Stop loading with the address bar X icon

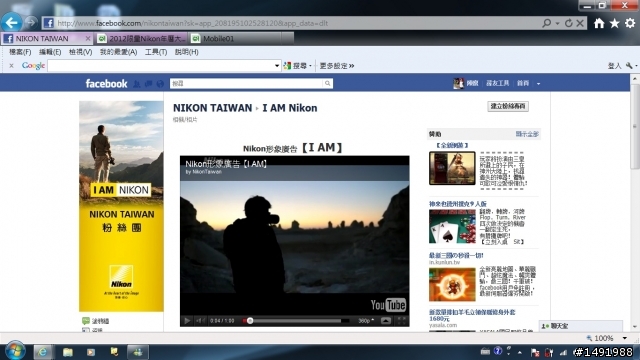[580, 23]
